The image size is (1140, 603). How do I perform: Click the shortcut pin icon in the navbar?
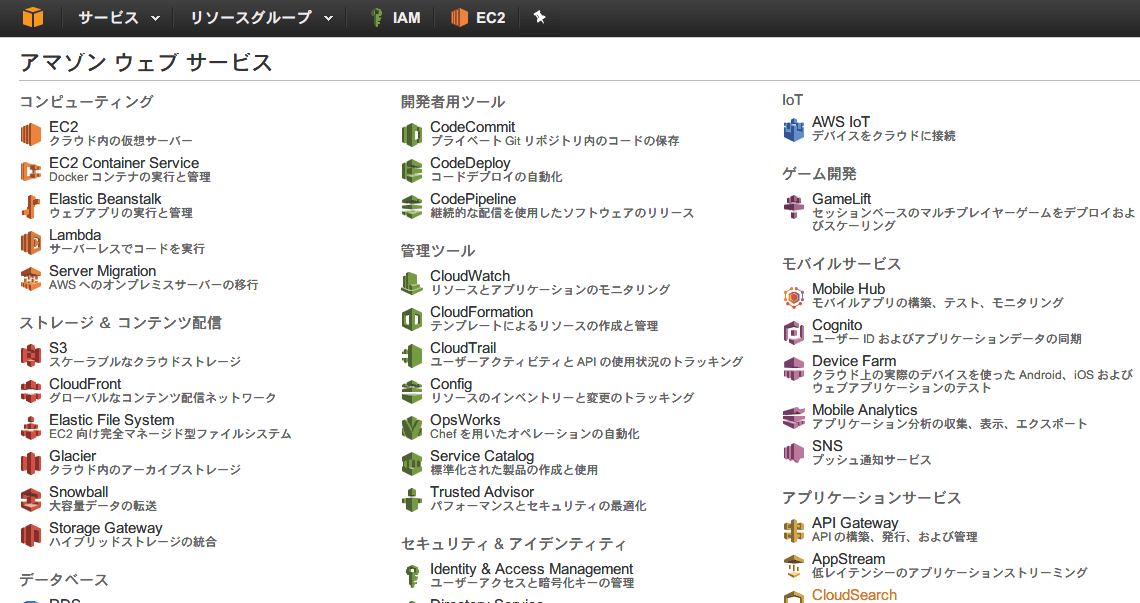539,17
